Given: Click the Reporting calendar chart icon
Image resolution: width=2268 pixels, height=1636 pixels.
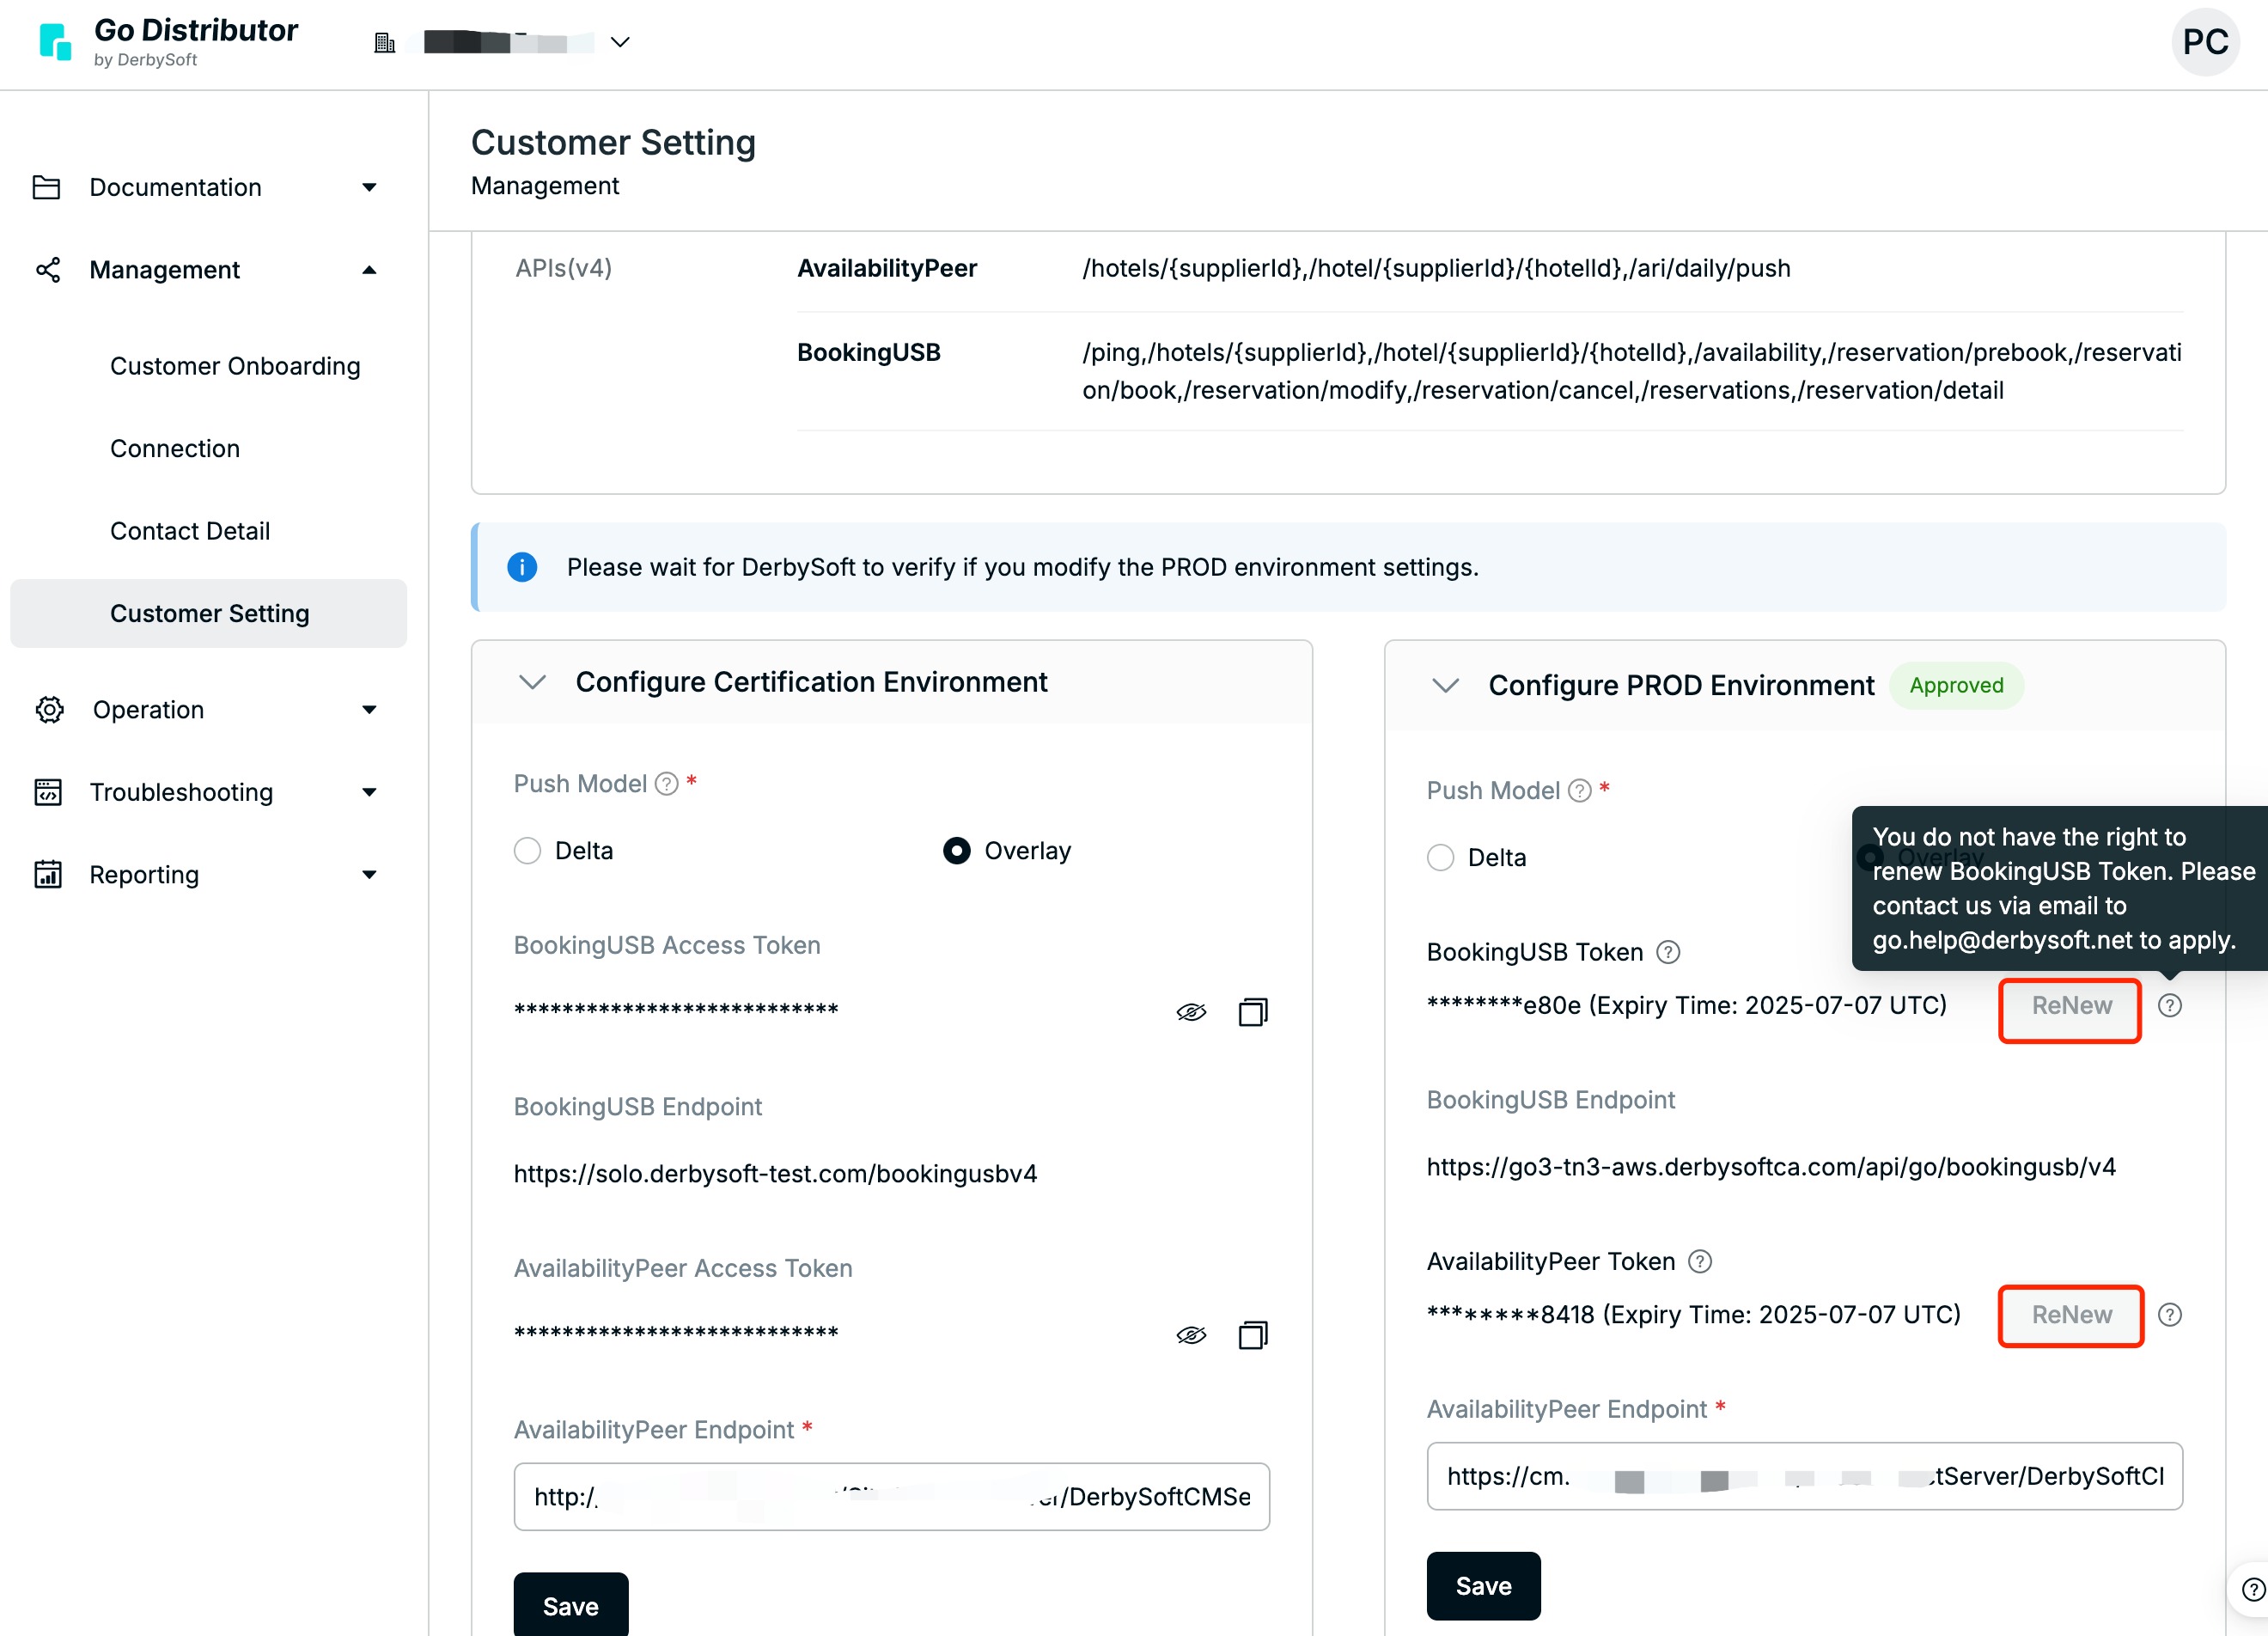Looking at the screenshot, I should [48, 874].
